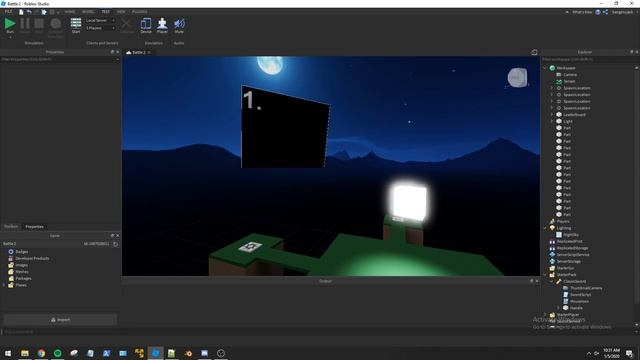Click the Filter Properties input field
640x360 pixels.
tap(60, 59)
